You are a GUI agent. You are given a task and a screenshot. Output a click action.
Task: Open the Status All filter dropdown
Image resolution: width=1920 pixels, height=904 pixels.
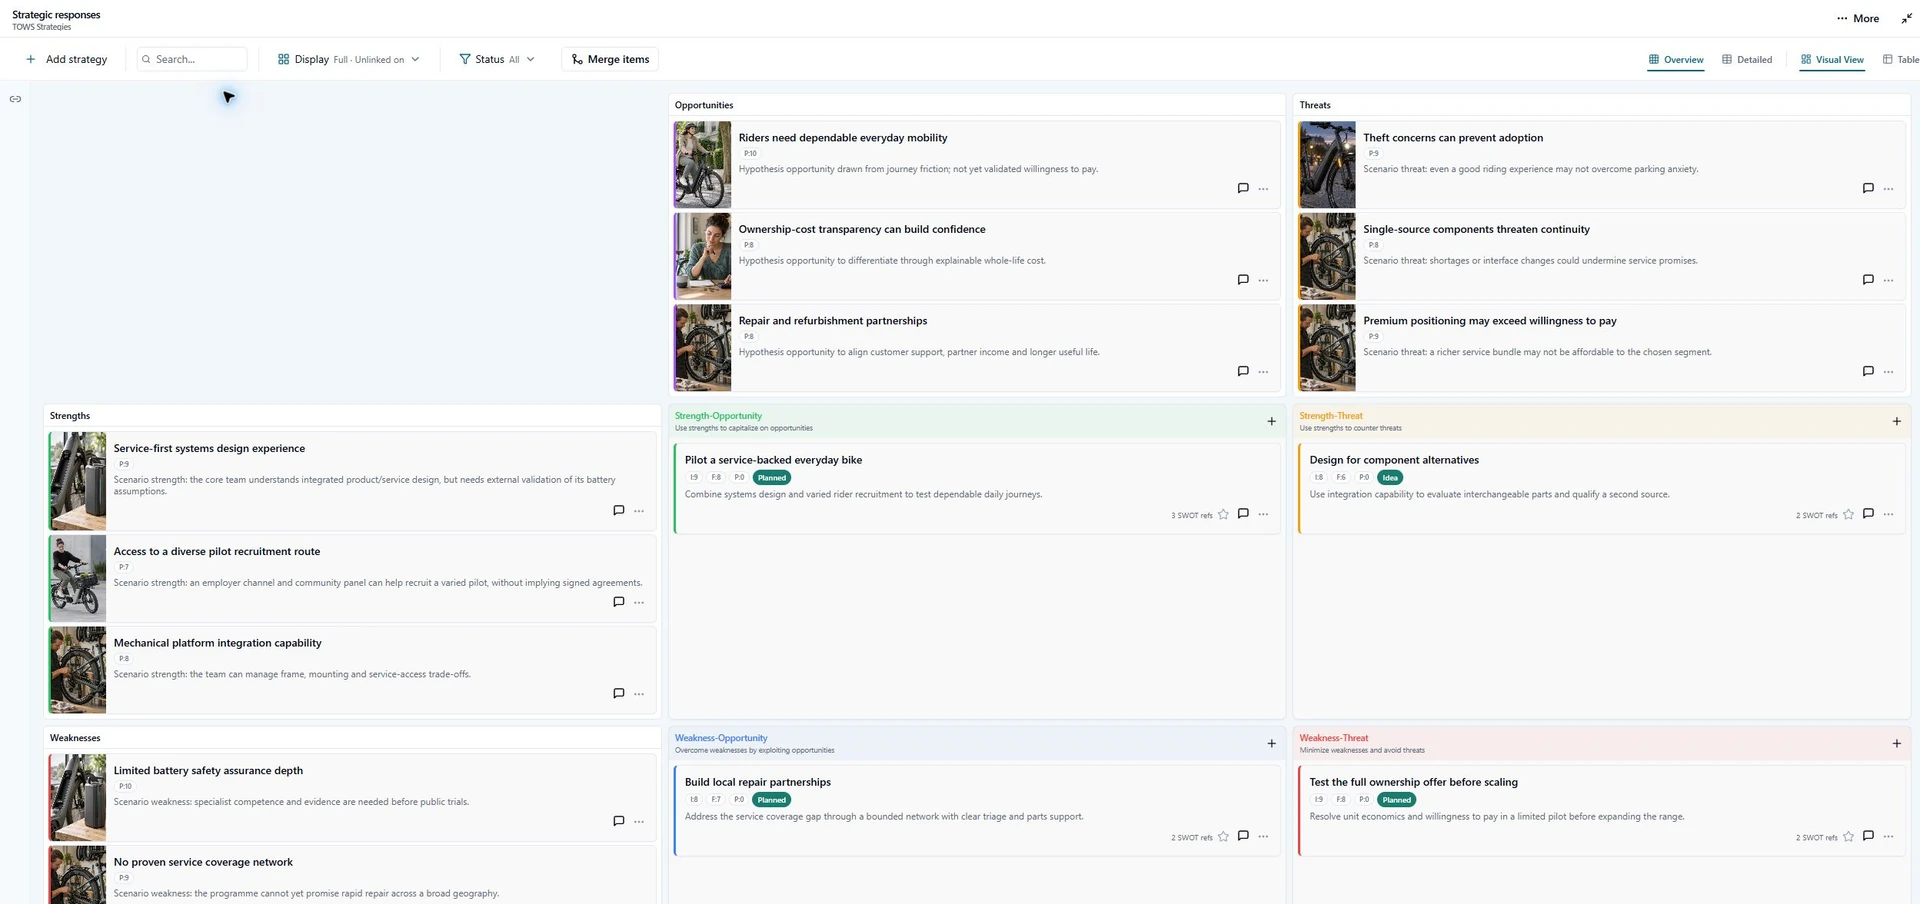pyautogui.click(x=496, y=59)
